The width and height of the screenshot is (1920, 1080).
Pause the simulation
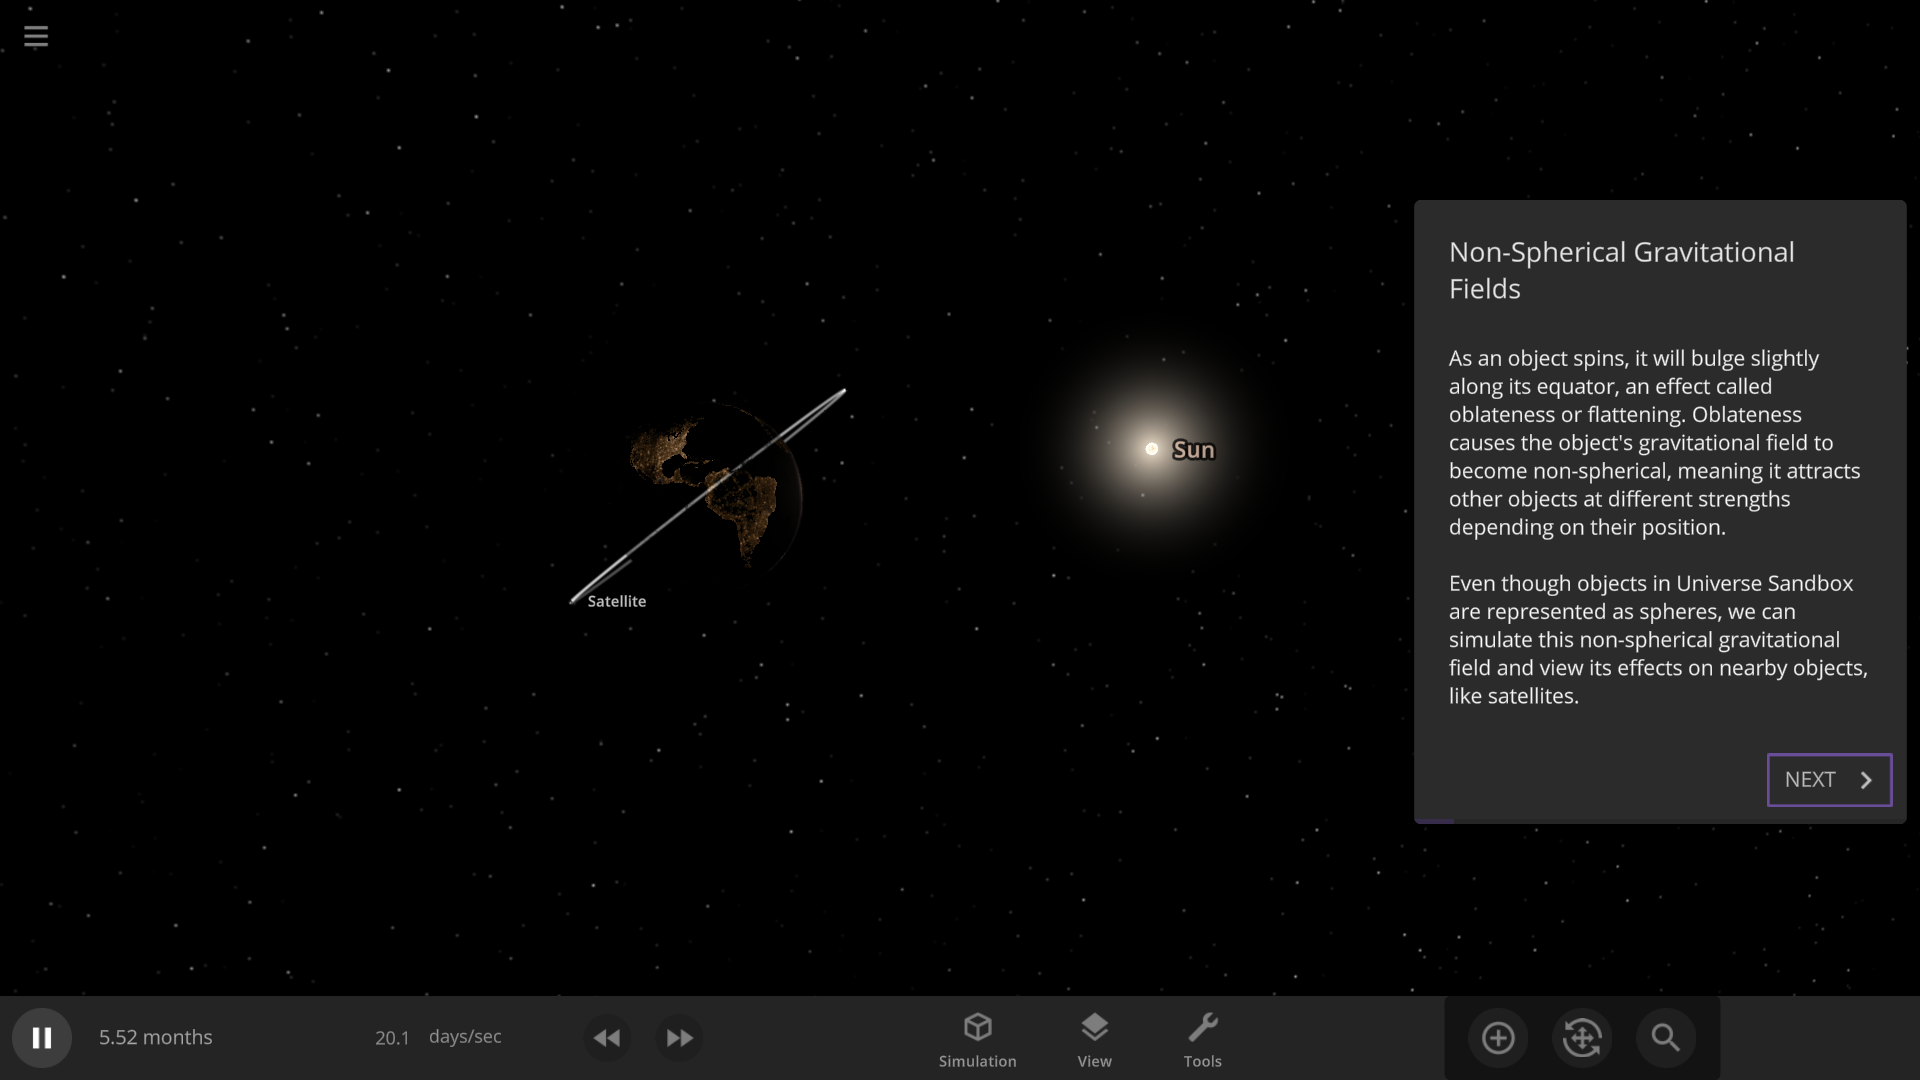coord(42,1038)
